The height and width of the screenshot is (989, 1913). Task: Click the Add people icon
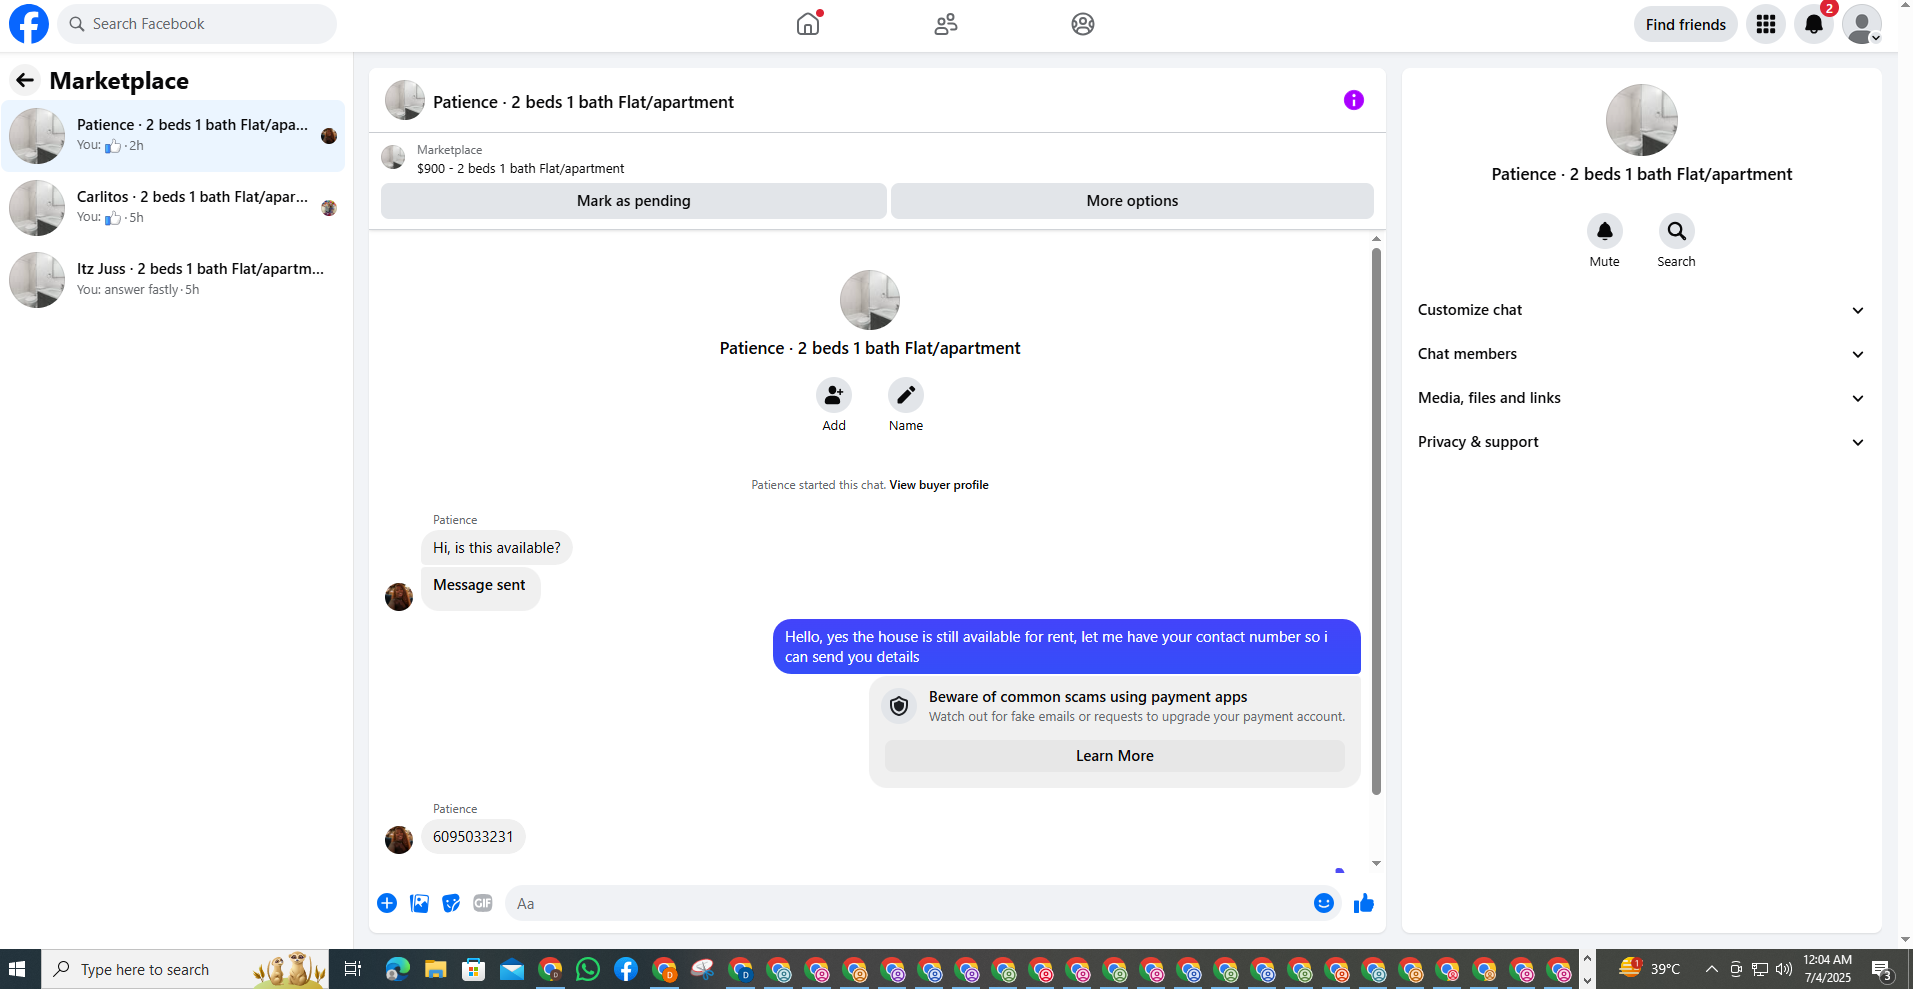coord(834,395)
